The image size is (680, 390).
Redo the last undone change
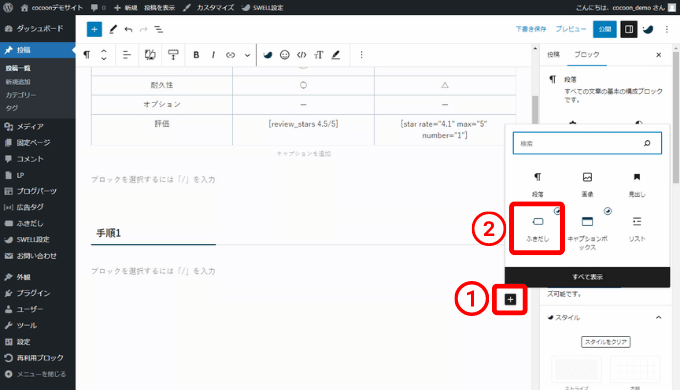pyautogui.click(x=144, y=29)
